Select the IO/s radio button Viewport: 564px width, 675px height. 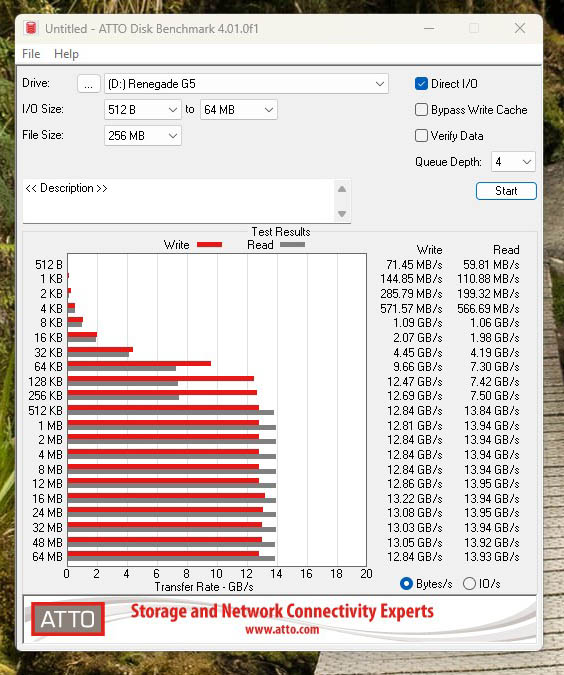point(469,584)
